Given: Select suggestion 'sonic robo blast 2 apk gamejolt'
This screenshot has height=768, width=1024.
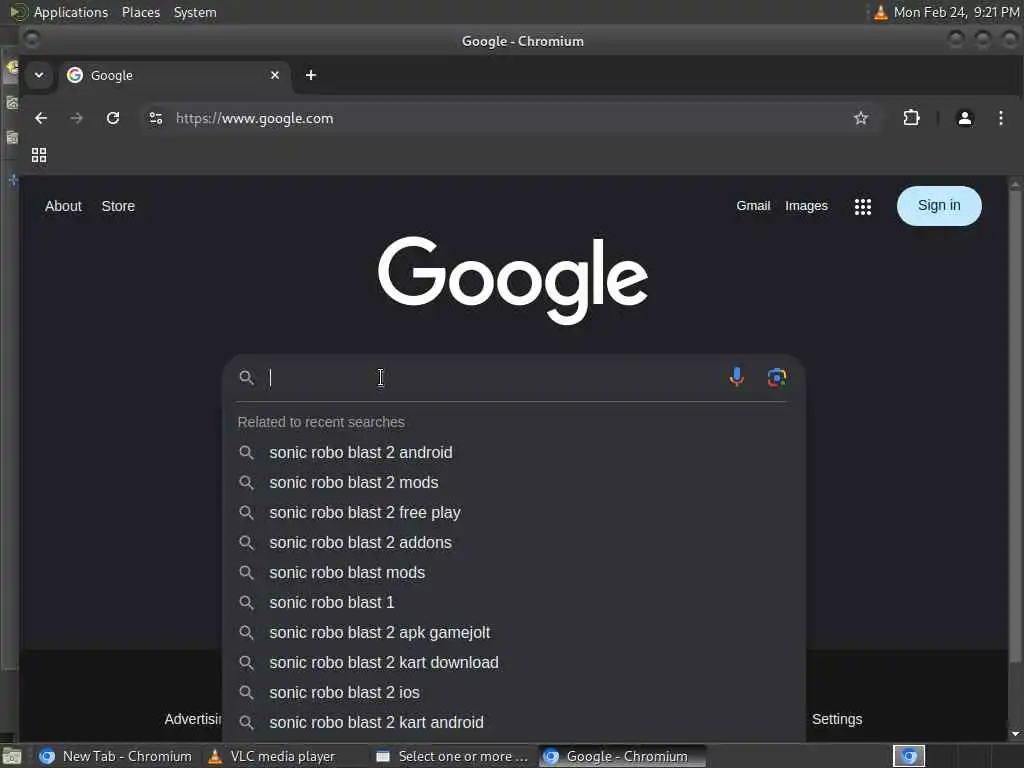Looking at the screenshot, I should pyautogui.click(x=513, y=632).
